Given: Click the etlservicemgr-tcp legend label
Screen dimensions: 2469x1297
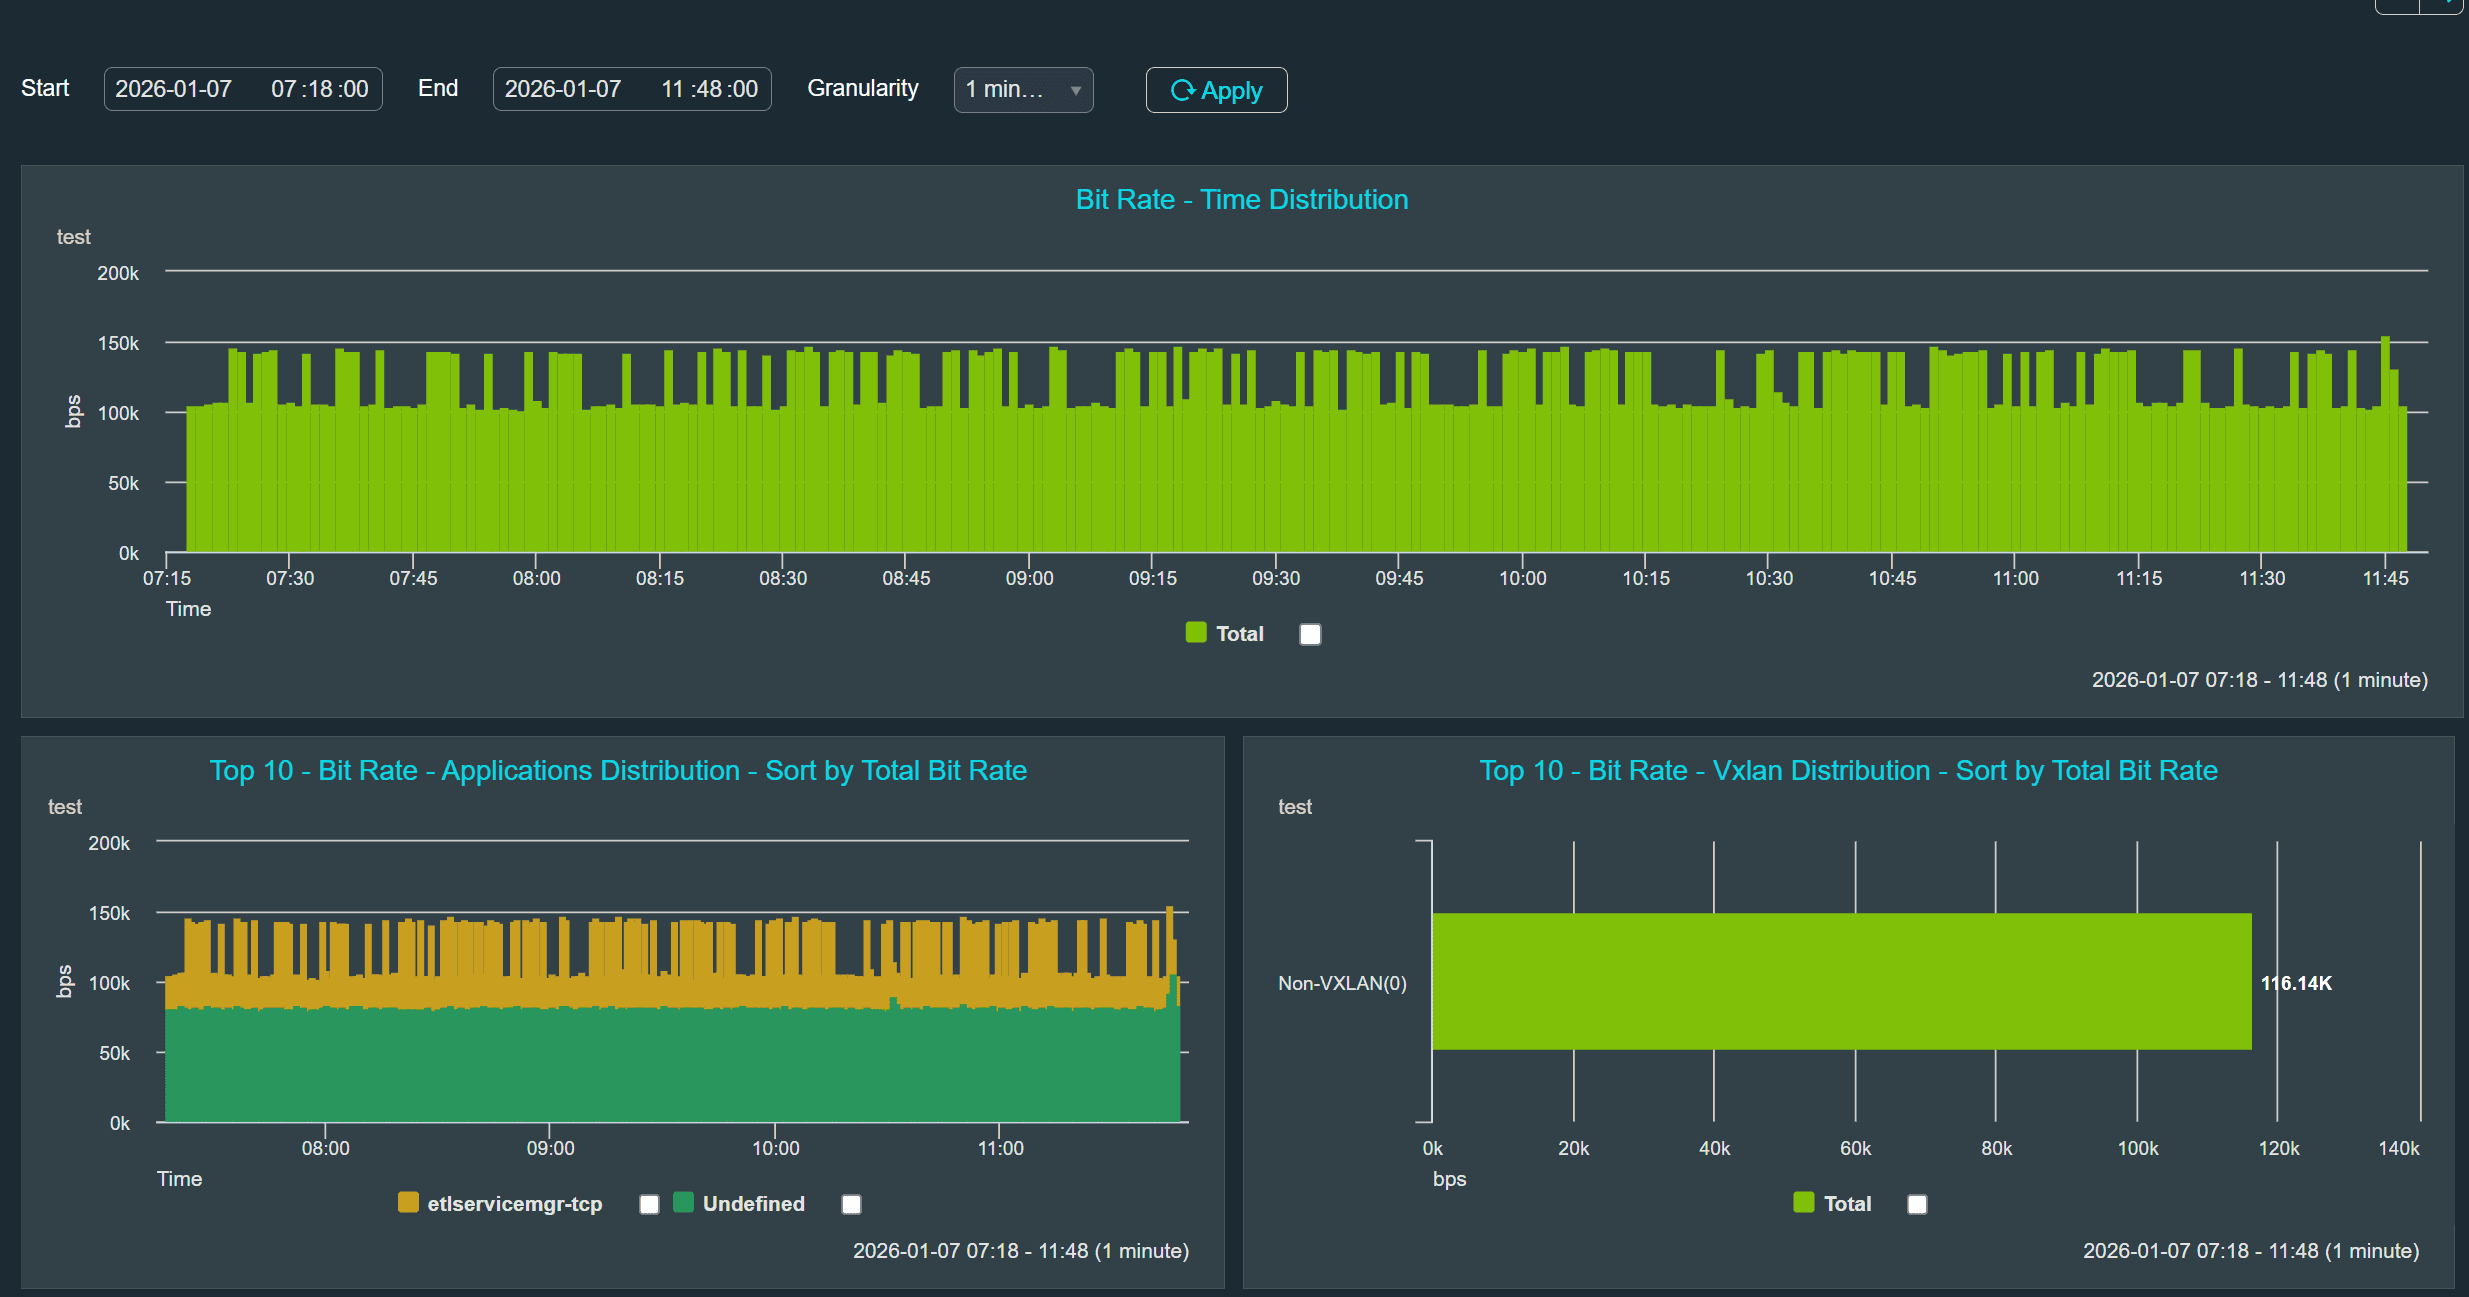Looking at the screenshot, I should [515, 1203].
